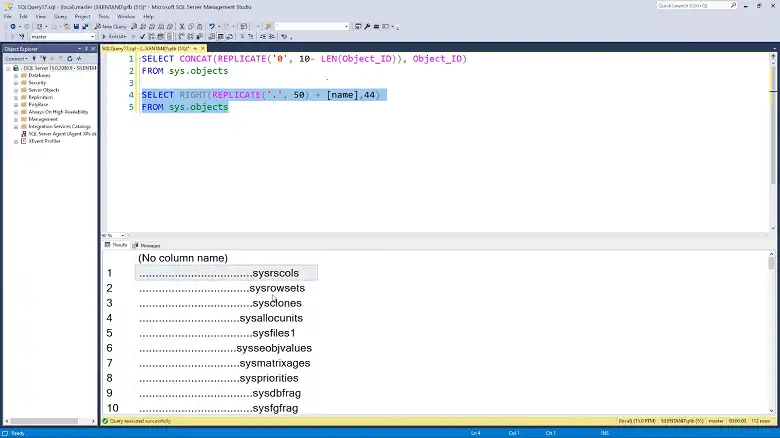Click the navigate back circle icon

(12, 26)
